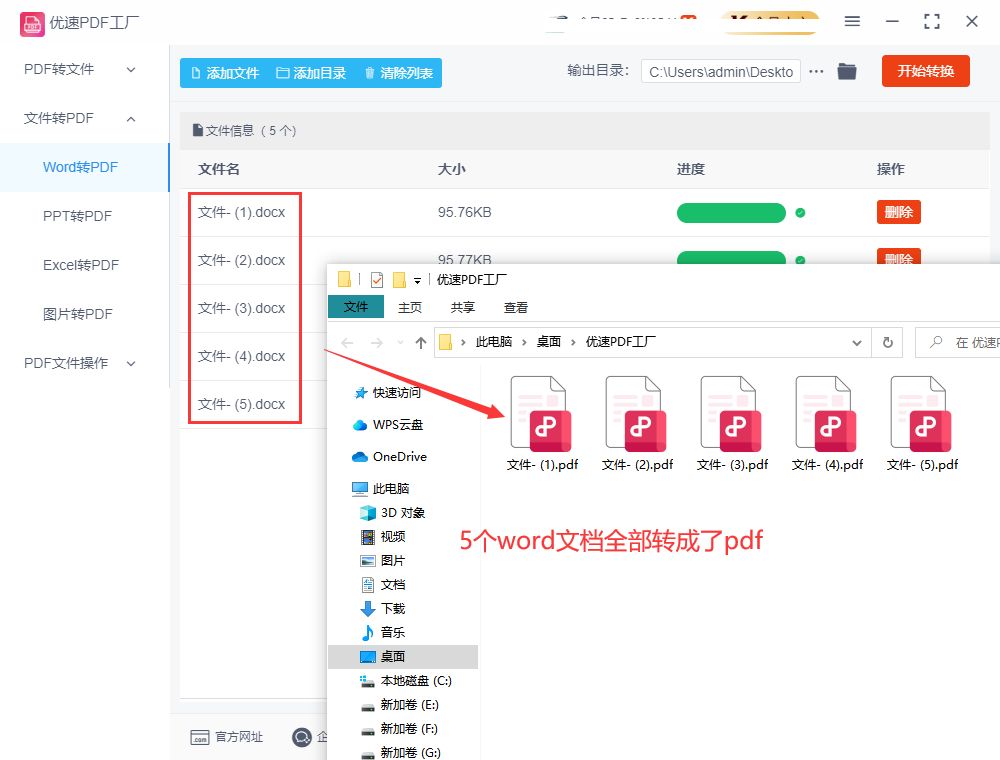Open 音乐 folder in navigation pane
This screenshot has height=760, width=1000.
383,632
